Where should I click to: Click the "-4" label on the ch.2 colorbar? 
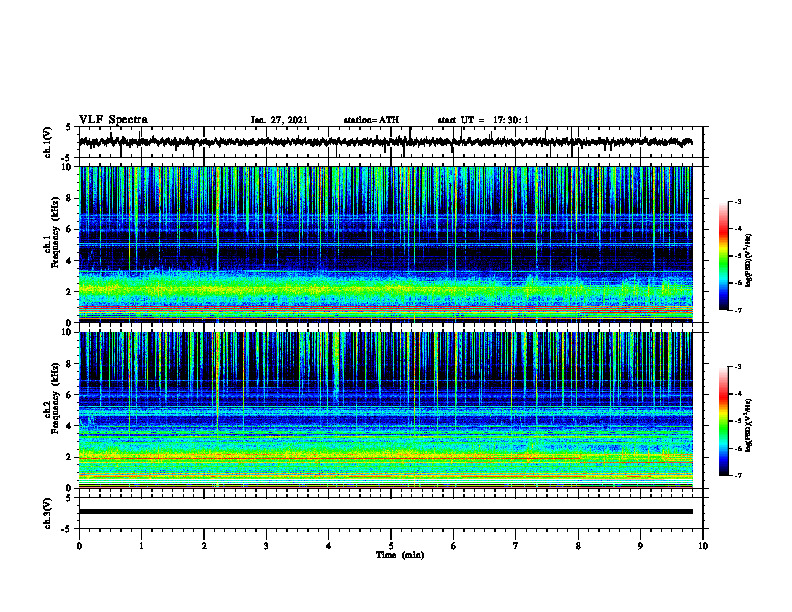pyautogui.click(x=738, y=394)
